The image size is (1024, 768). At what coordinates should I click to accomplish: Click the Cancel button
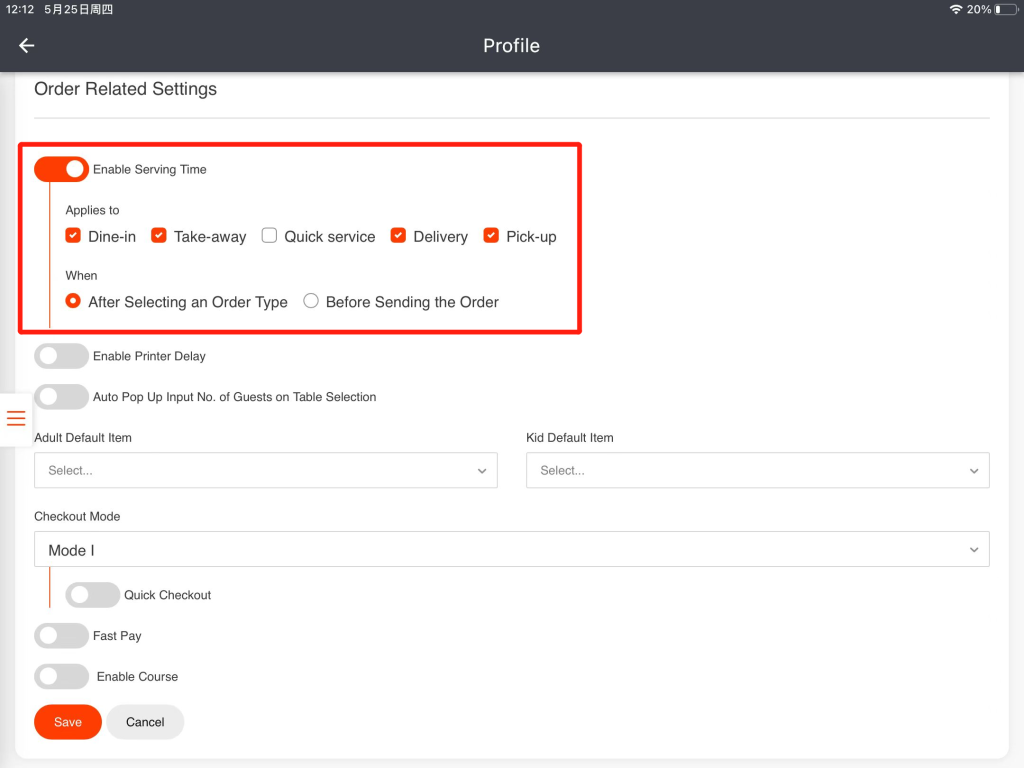click(145, 722)
